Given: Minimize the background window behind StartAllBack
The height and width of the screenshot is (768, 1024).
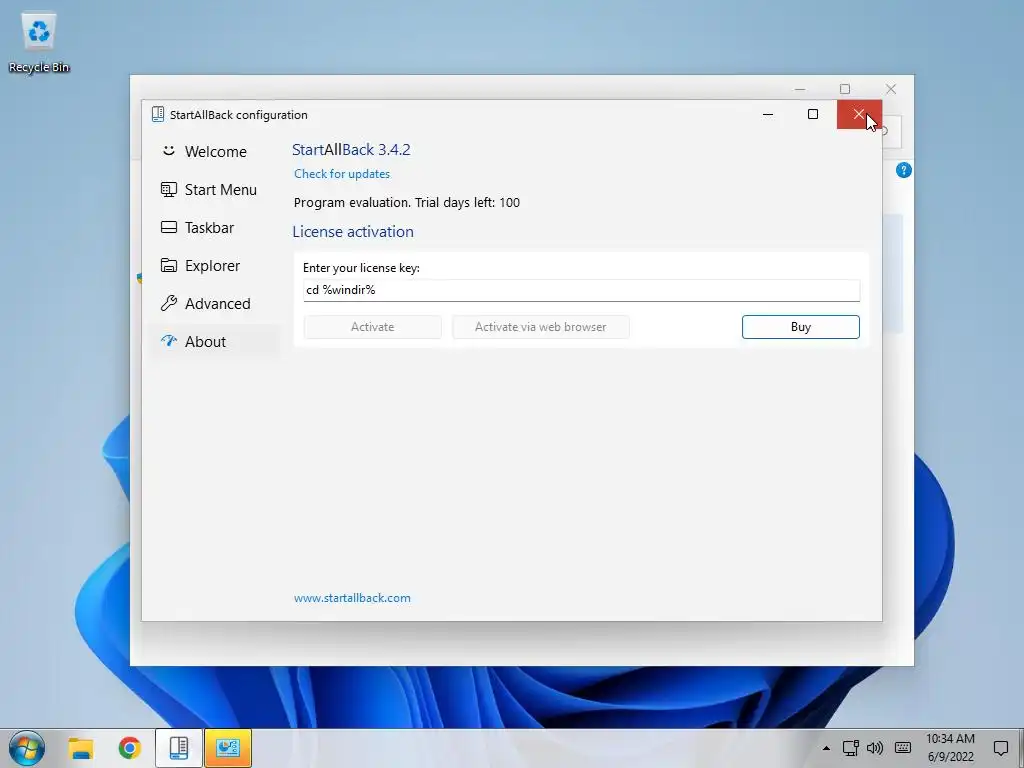Looking at the screenshot, I should [800, 89].
